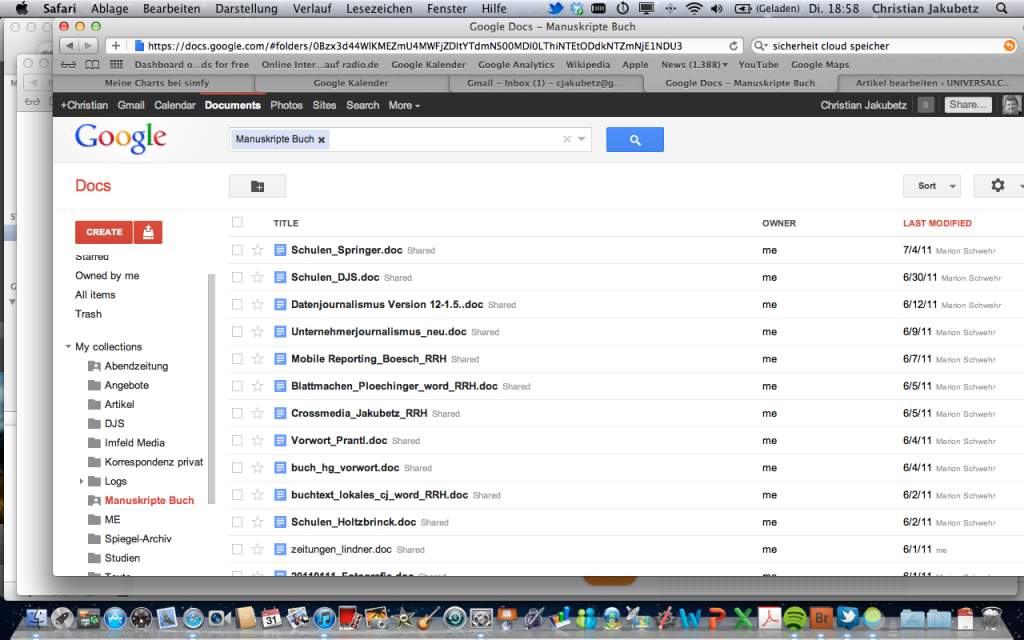This screenshot has width=1024, height=640.
Task: Open the Darstellung menu
Action: (x=246, y=8)
